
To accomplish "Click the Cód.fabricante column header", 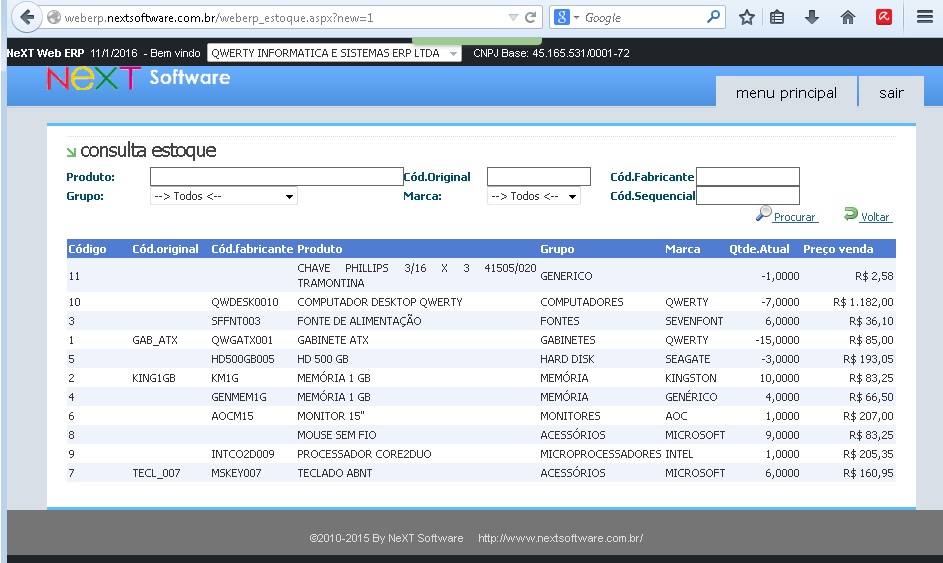I will coord(252,249).
